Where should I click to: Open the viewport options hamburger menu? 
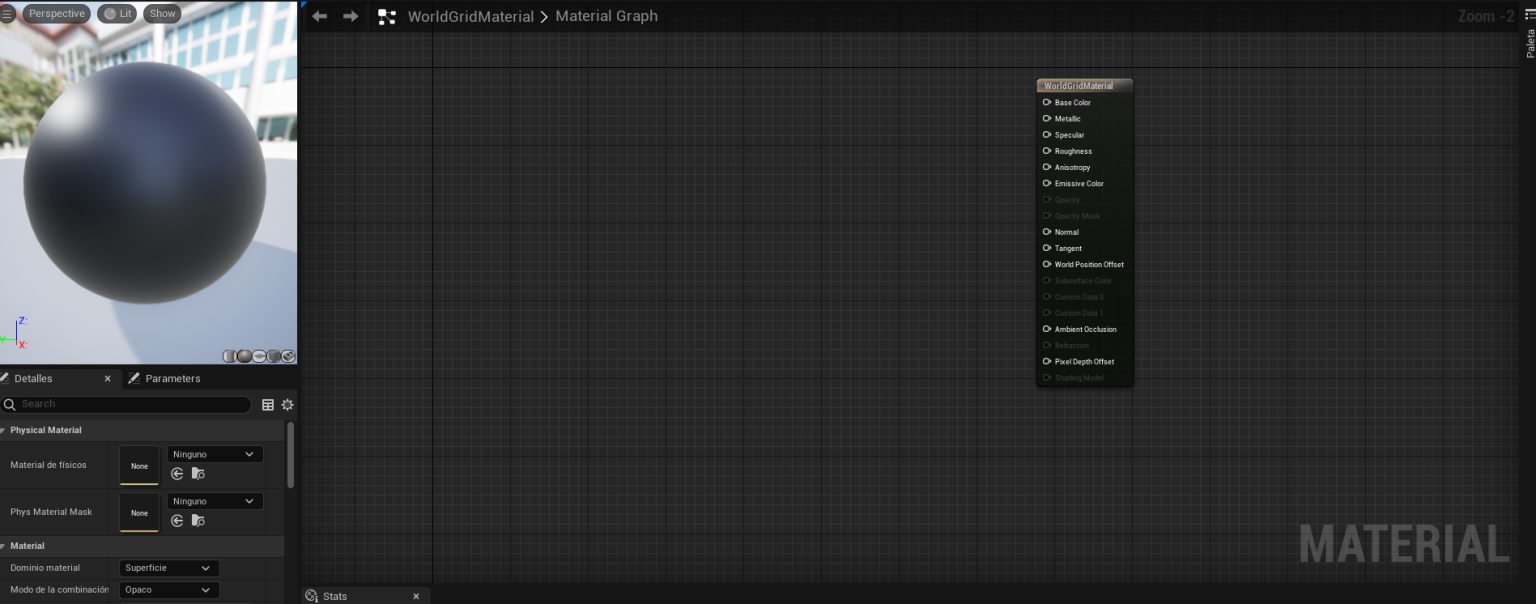[7, 14]
